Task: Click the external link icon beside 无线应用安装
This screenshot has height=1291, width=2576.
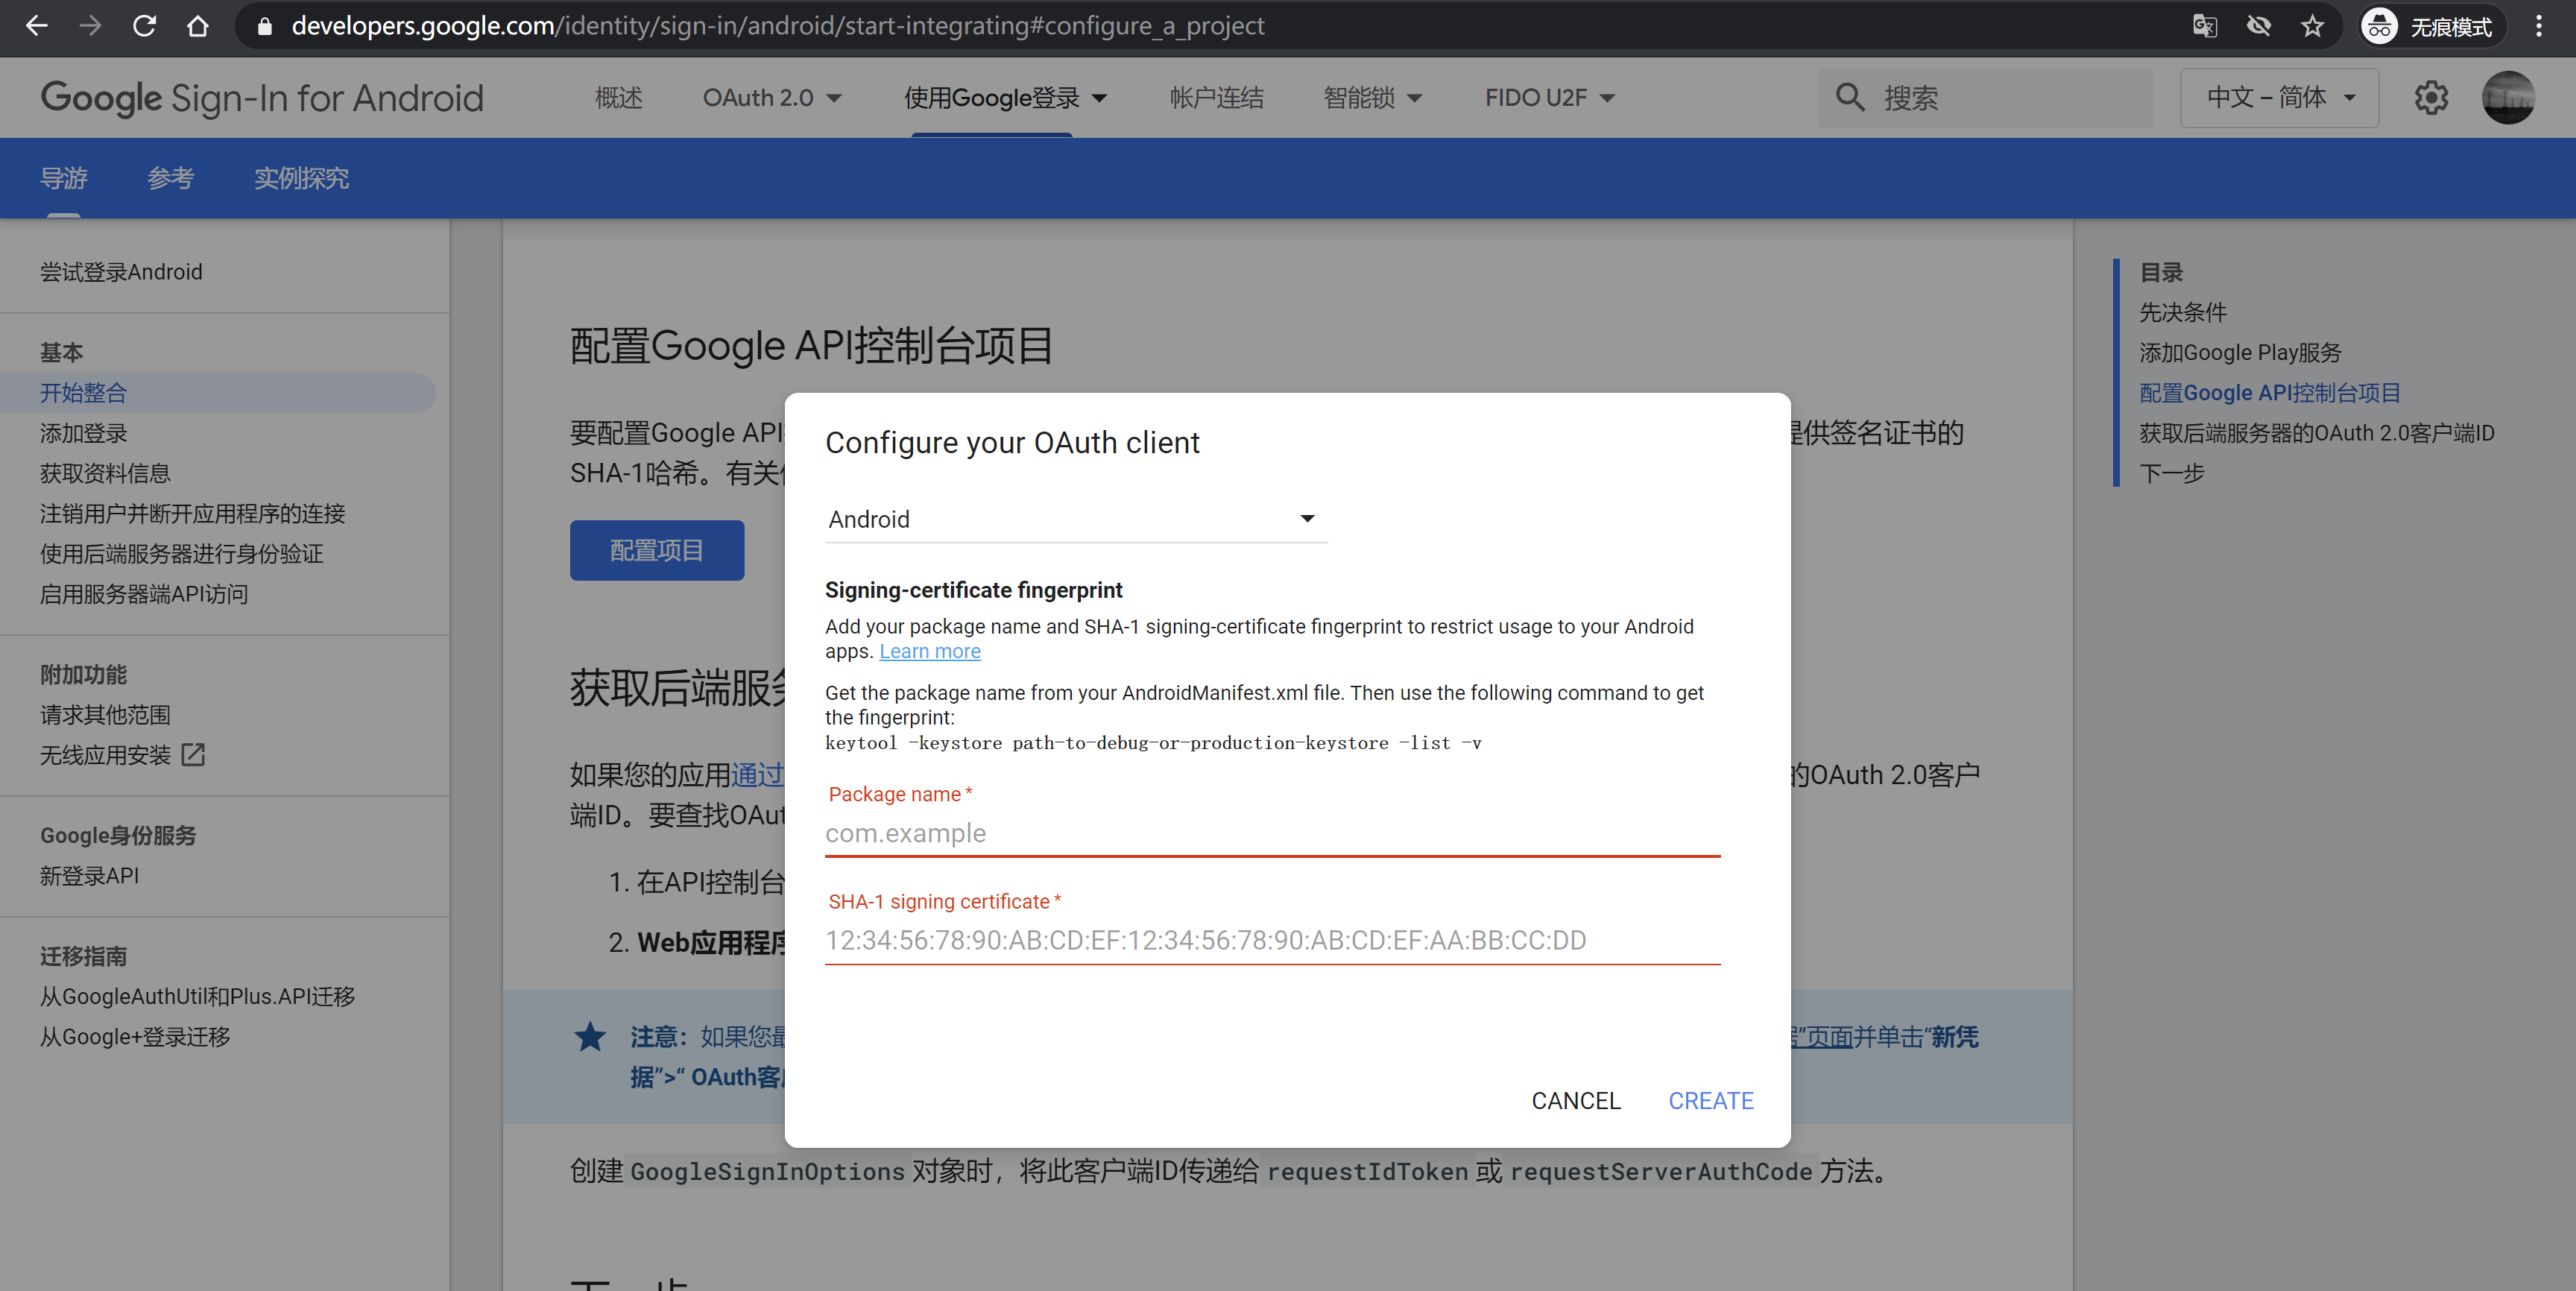Action: pyautogui.click(x=193, y=755)
